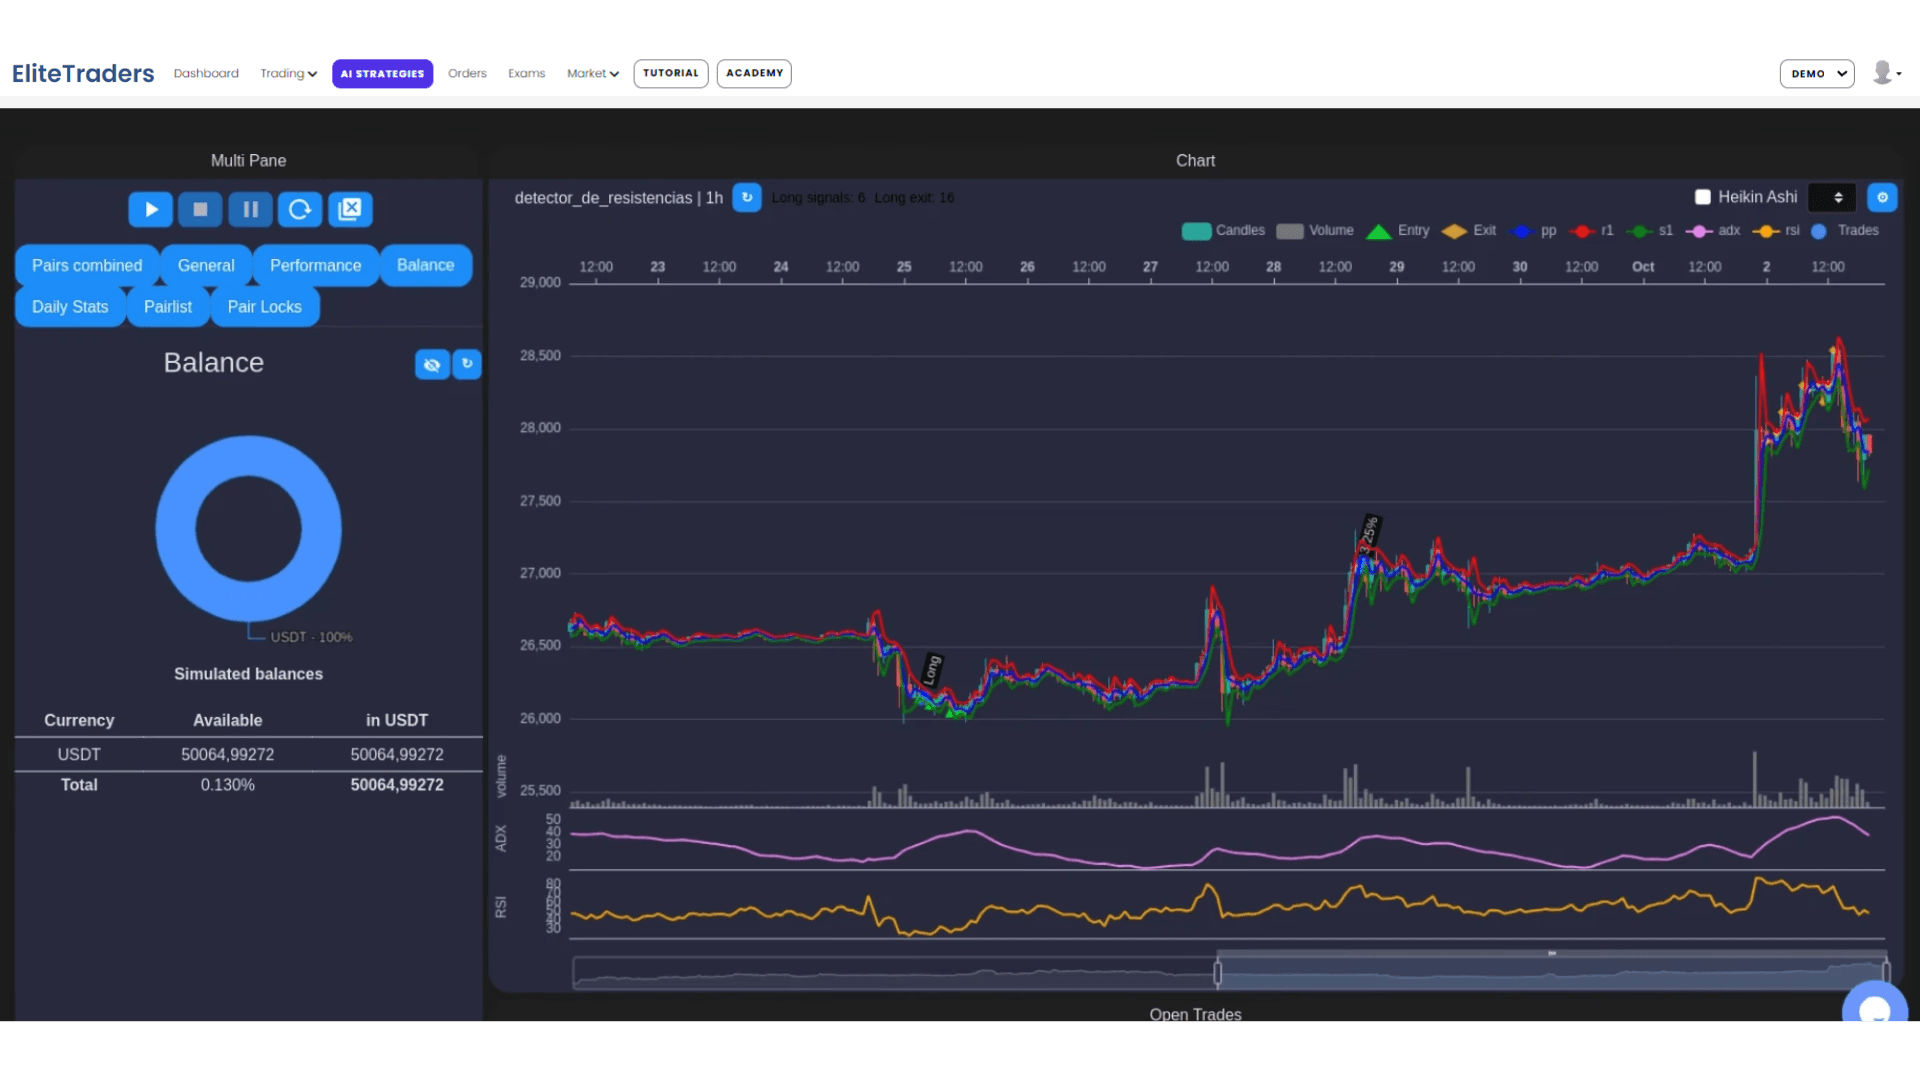Open the user profile avatar menu
The image size is (1920, 1080).
coord(1887,73)
